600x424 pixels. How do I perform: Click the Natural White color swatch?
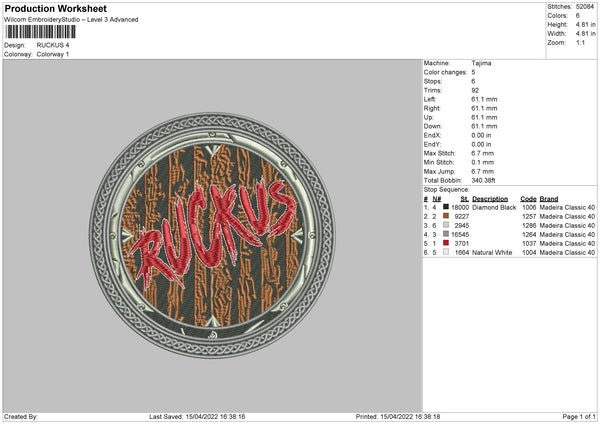[x=446, y=252]
